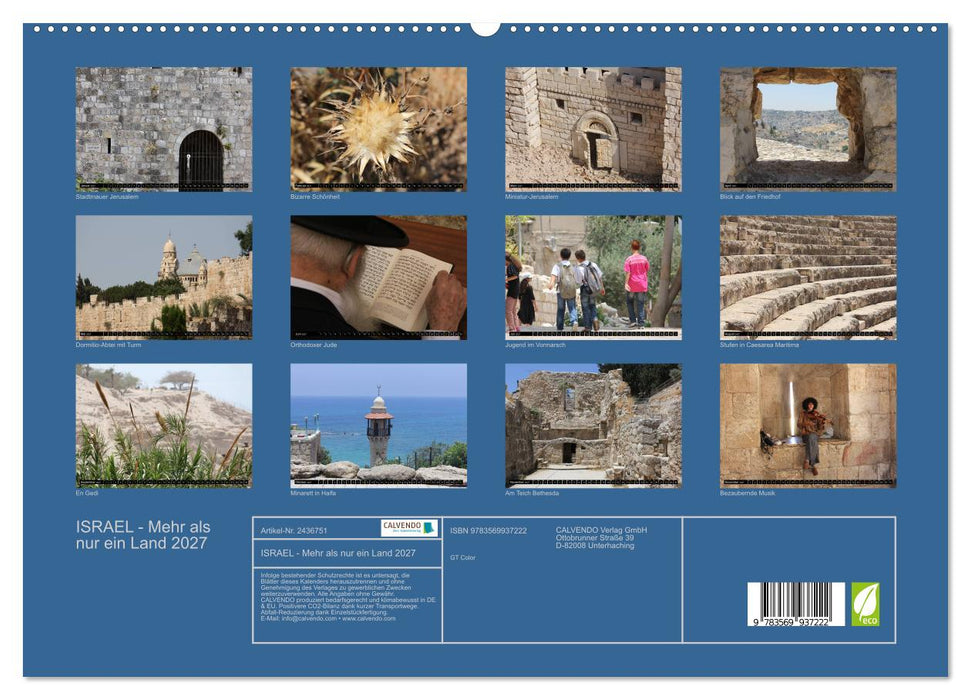The image size is (971, 700).
Task: Click the 'Artikel-Nr. 2436751' text
Action: [294, 531]
